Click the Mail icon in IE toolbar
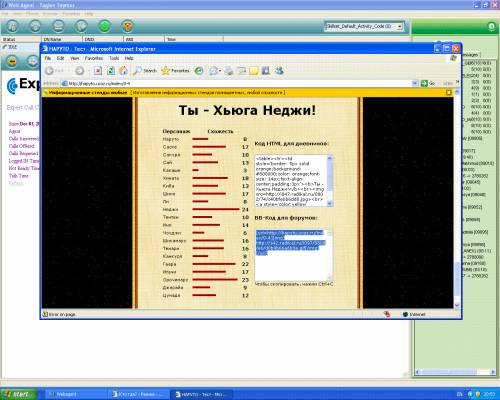 [213, 71]
